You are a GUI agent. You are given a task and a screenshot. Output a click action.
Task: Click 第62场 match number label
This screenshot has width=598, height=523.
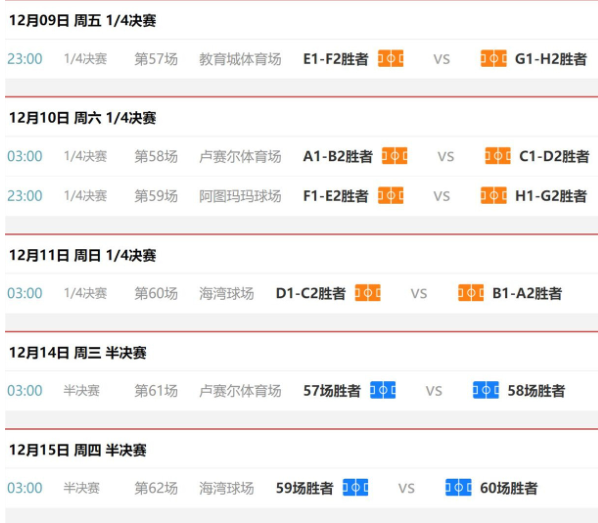tap(156, 488)
